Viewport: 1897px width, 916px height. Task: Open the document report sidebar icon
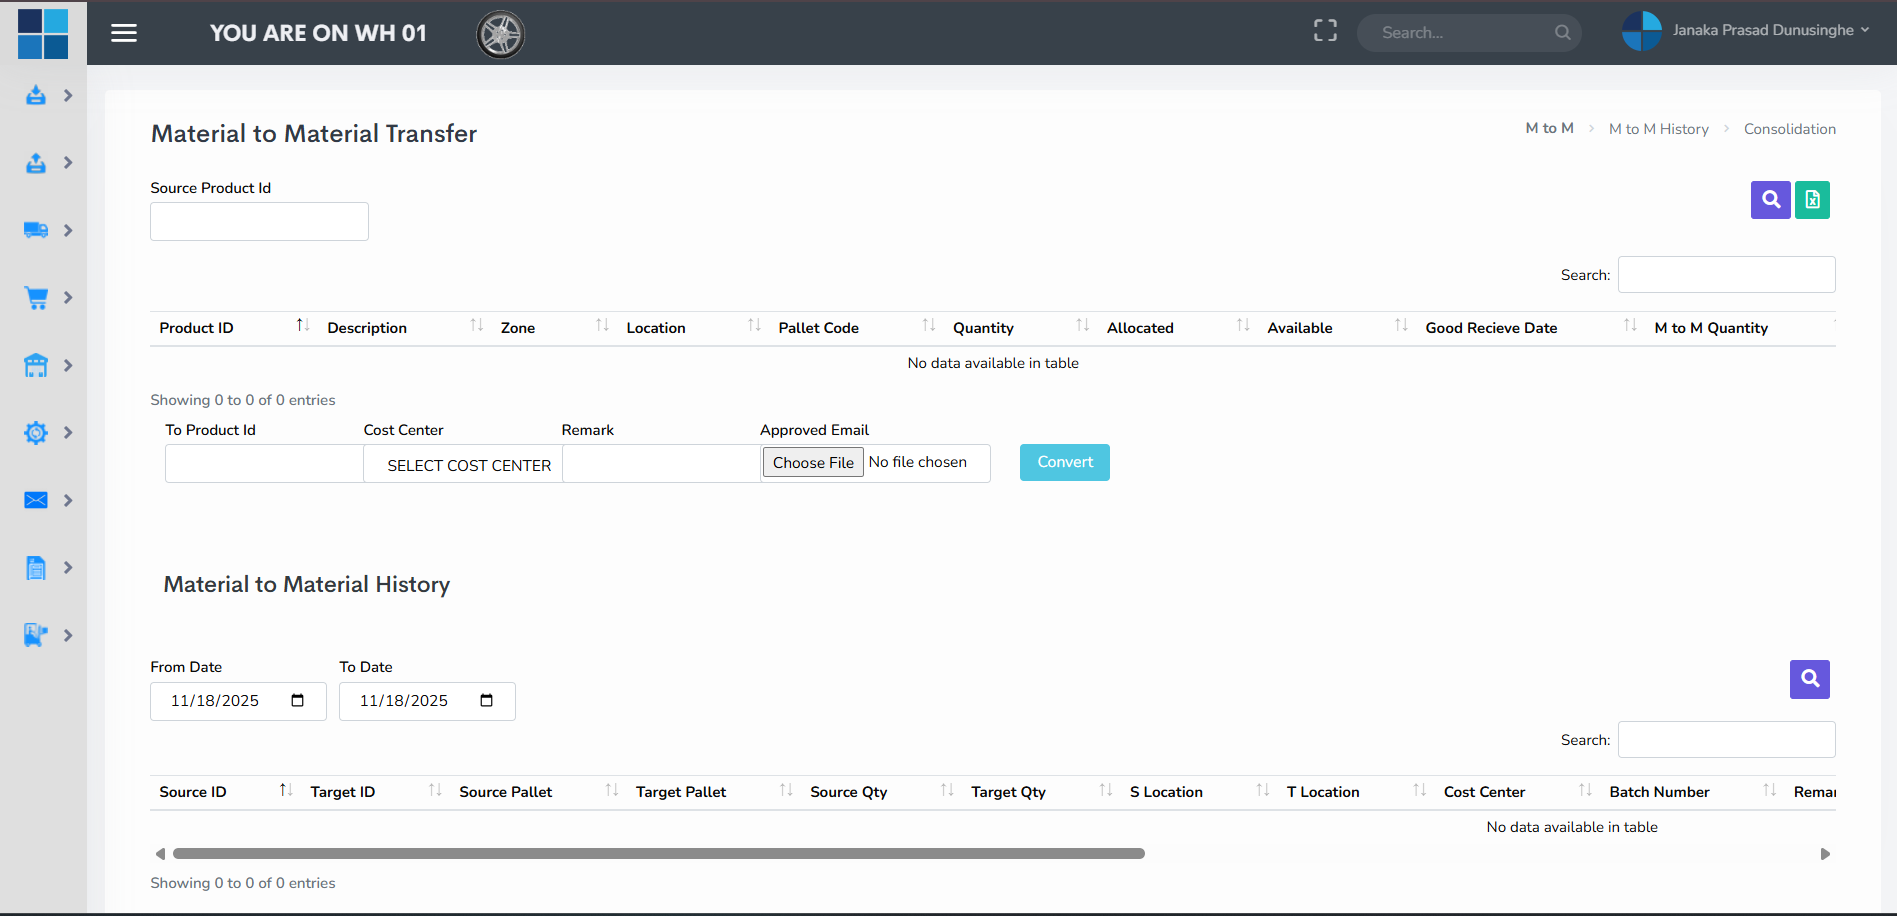(x=36, y=568)
